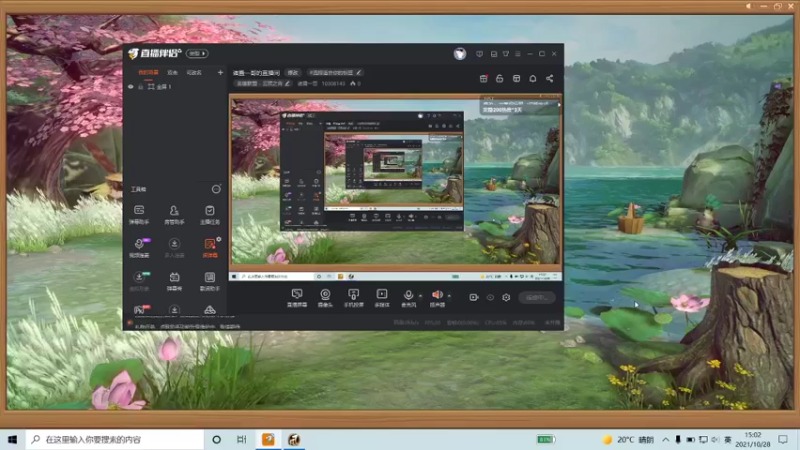
Task: Open the Windows Start menu
Action: click(x=13, y=439)
